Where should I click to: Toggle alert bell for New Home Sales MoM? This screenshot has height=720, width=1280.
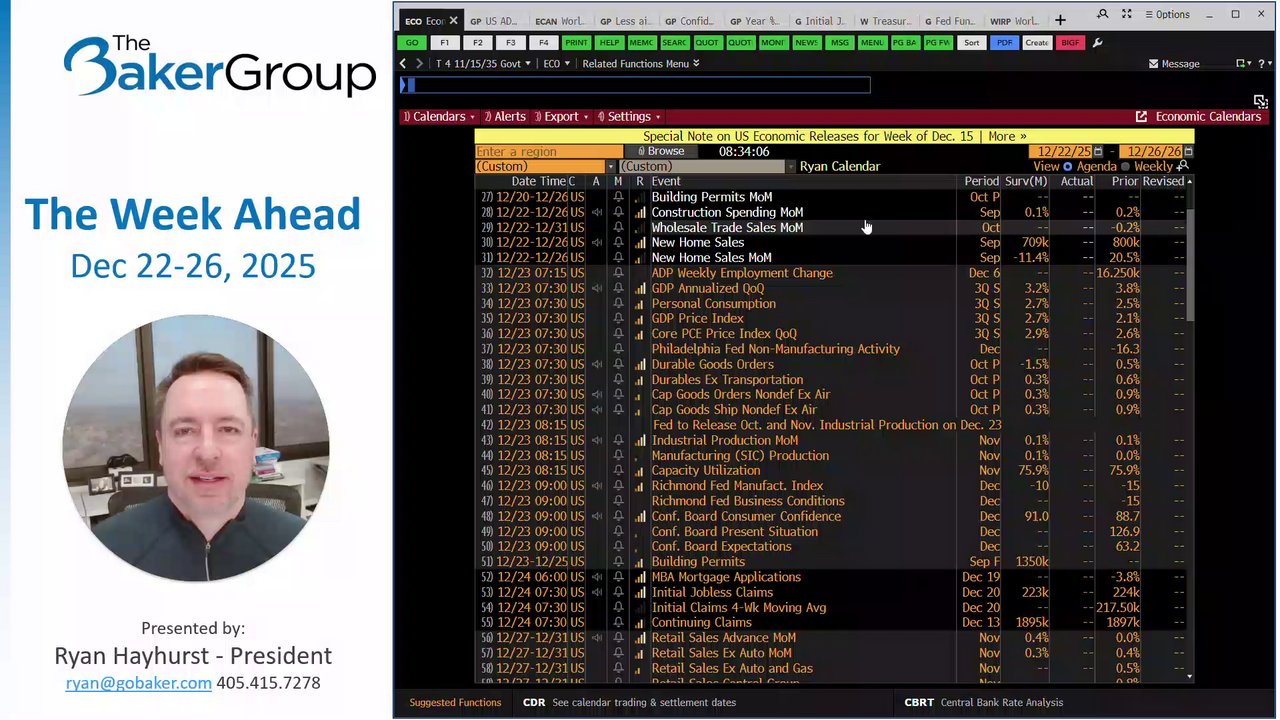pyautogui.click(x=618, y=258)
